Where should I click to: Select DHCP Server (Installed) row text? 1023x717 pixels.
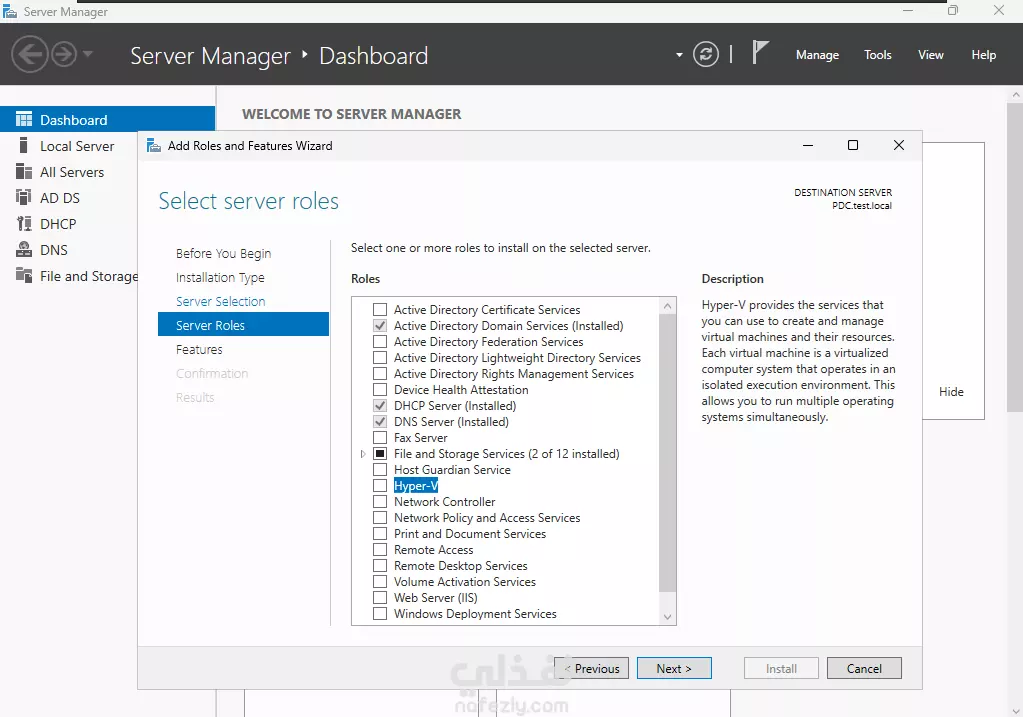coord(455,405)
